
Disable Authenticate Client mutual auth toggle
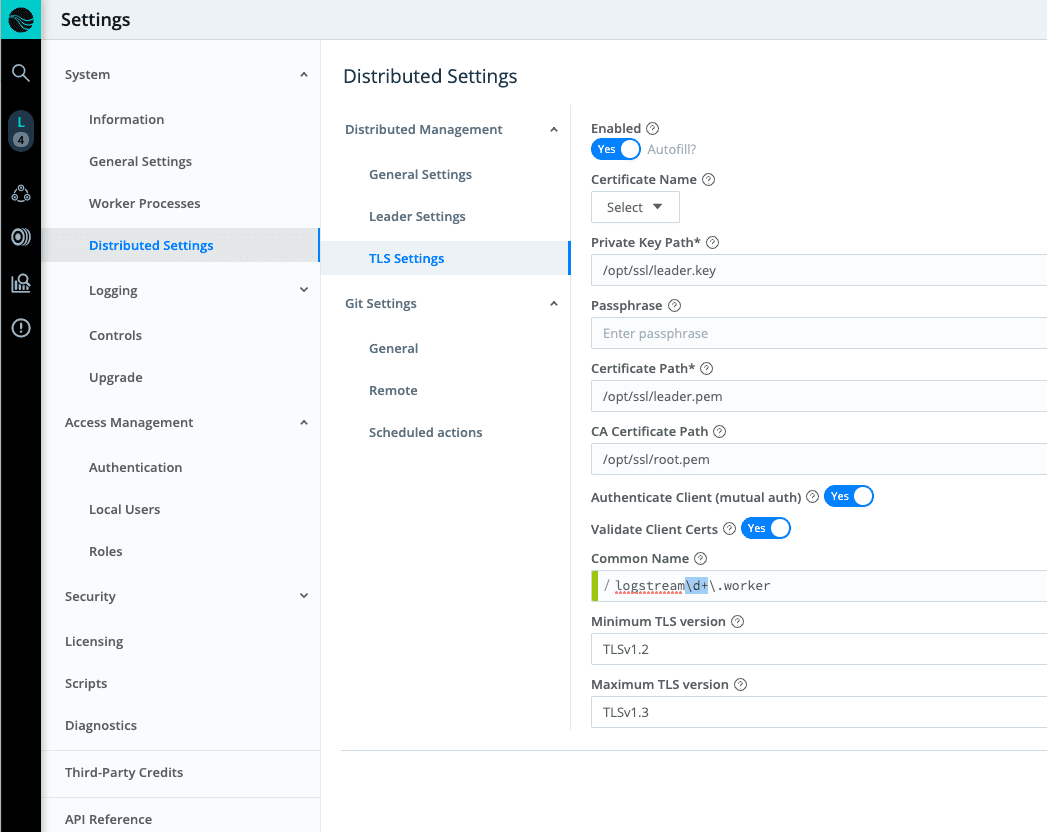coord(848,496)
